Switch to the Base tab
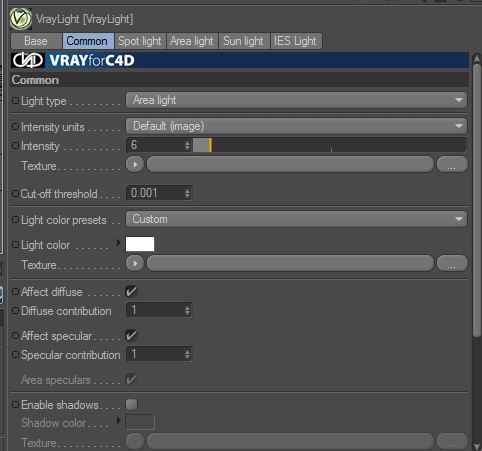The height and width of the screenshot is (451, 482). pyautogui.click(x=36, y=41)
